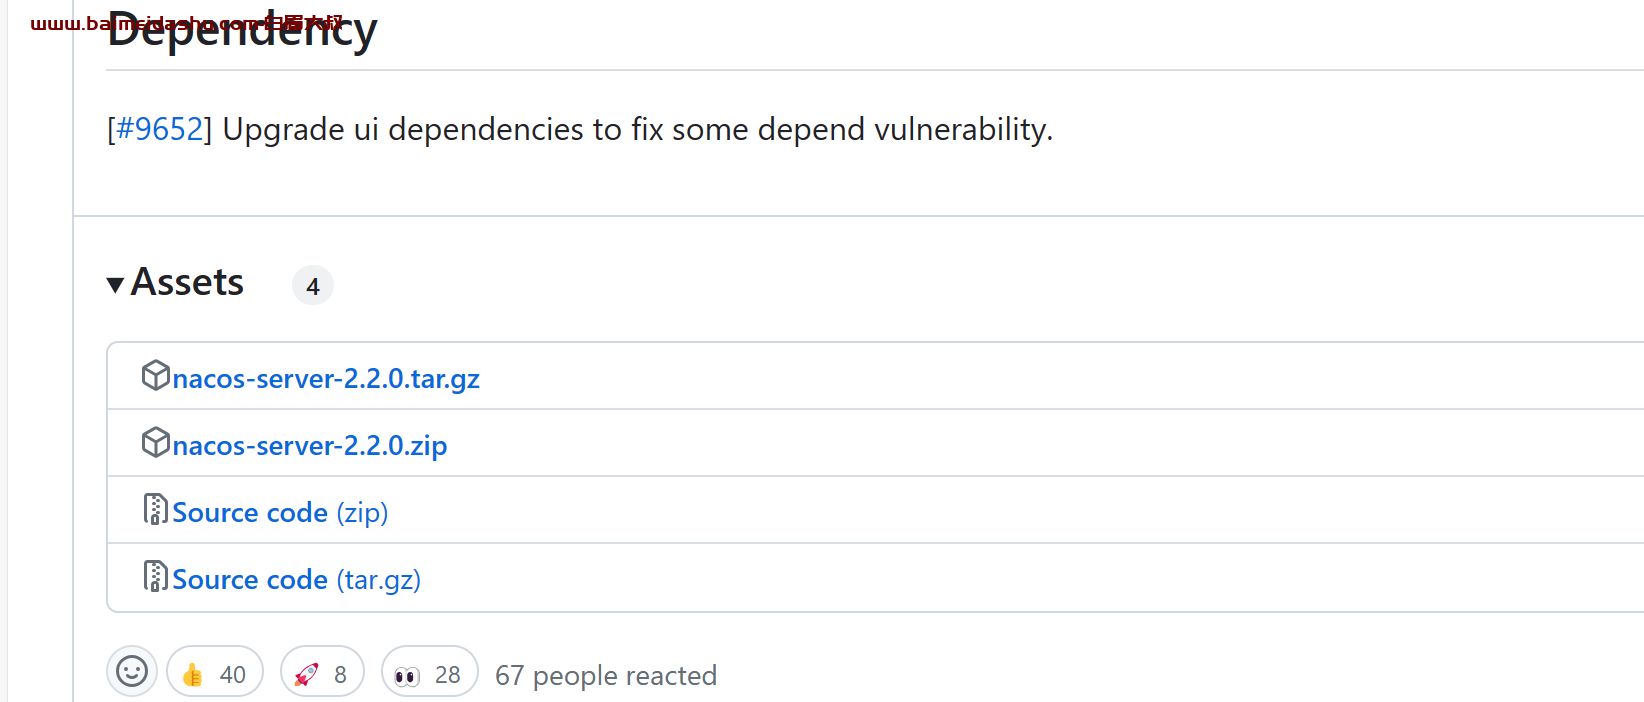Click the 67 people reacted text
The image size is (1644, 702).
click(x=606, y=676)
